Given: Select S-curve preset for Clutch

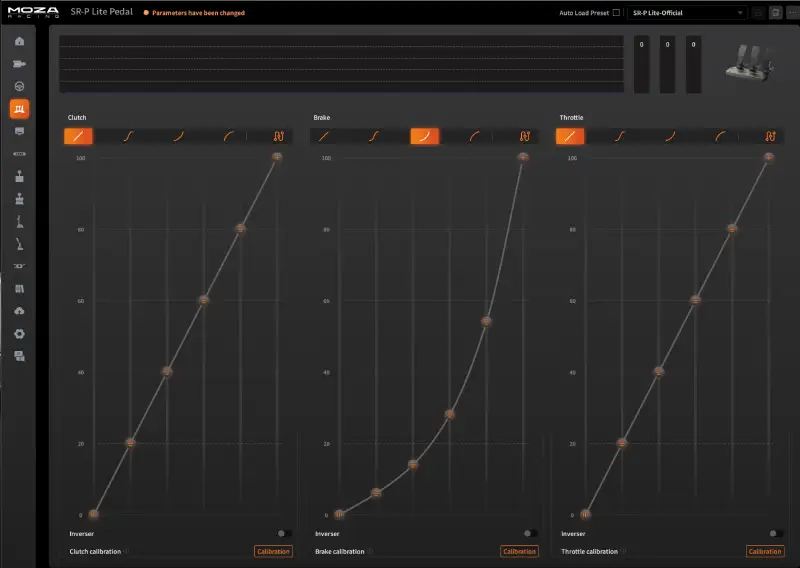Looking at the screenshot, I should (x=129, y=136).
